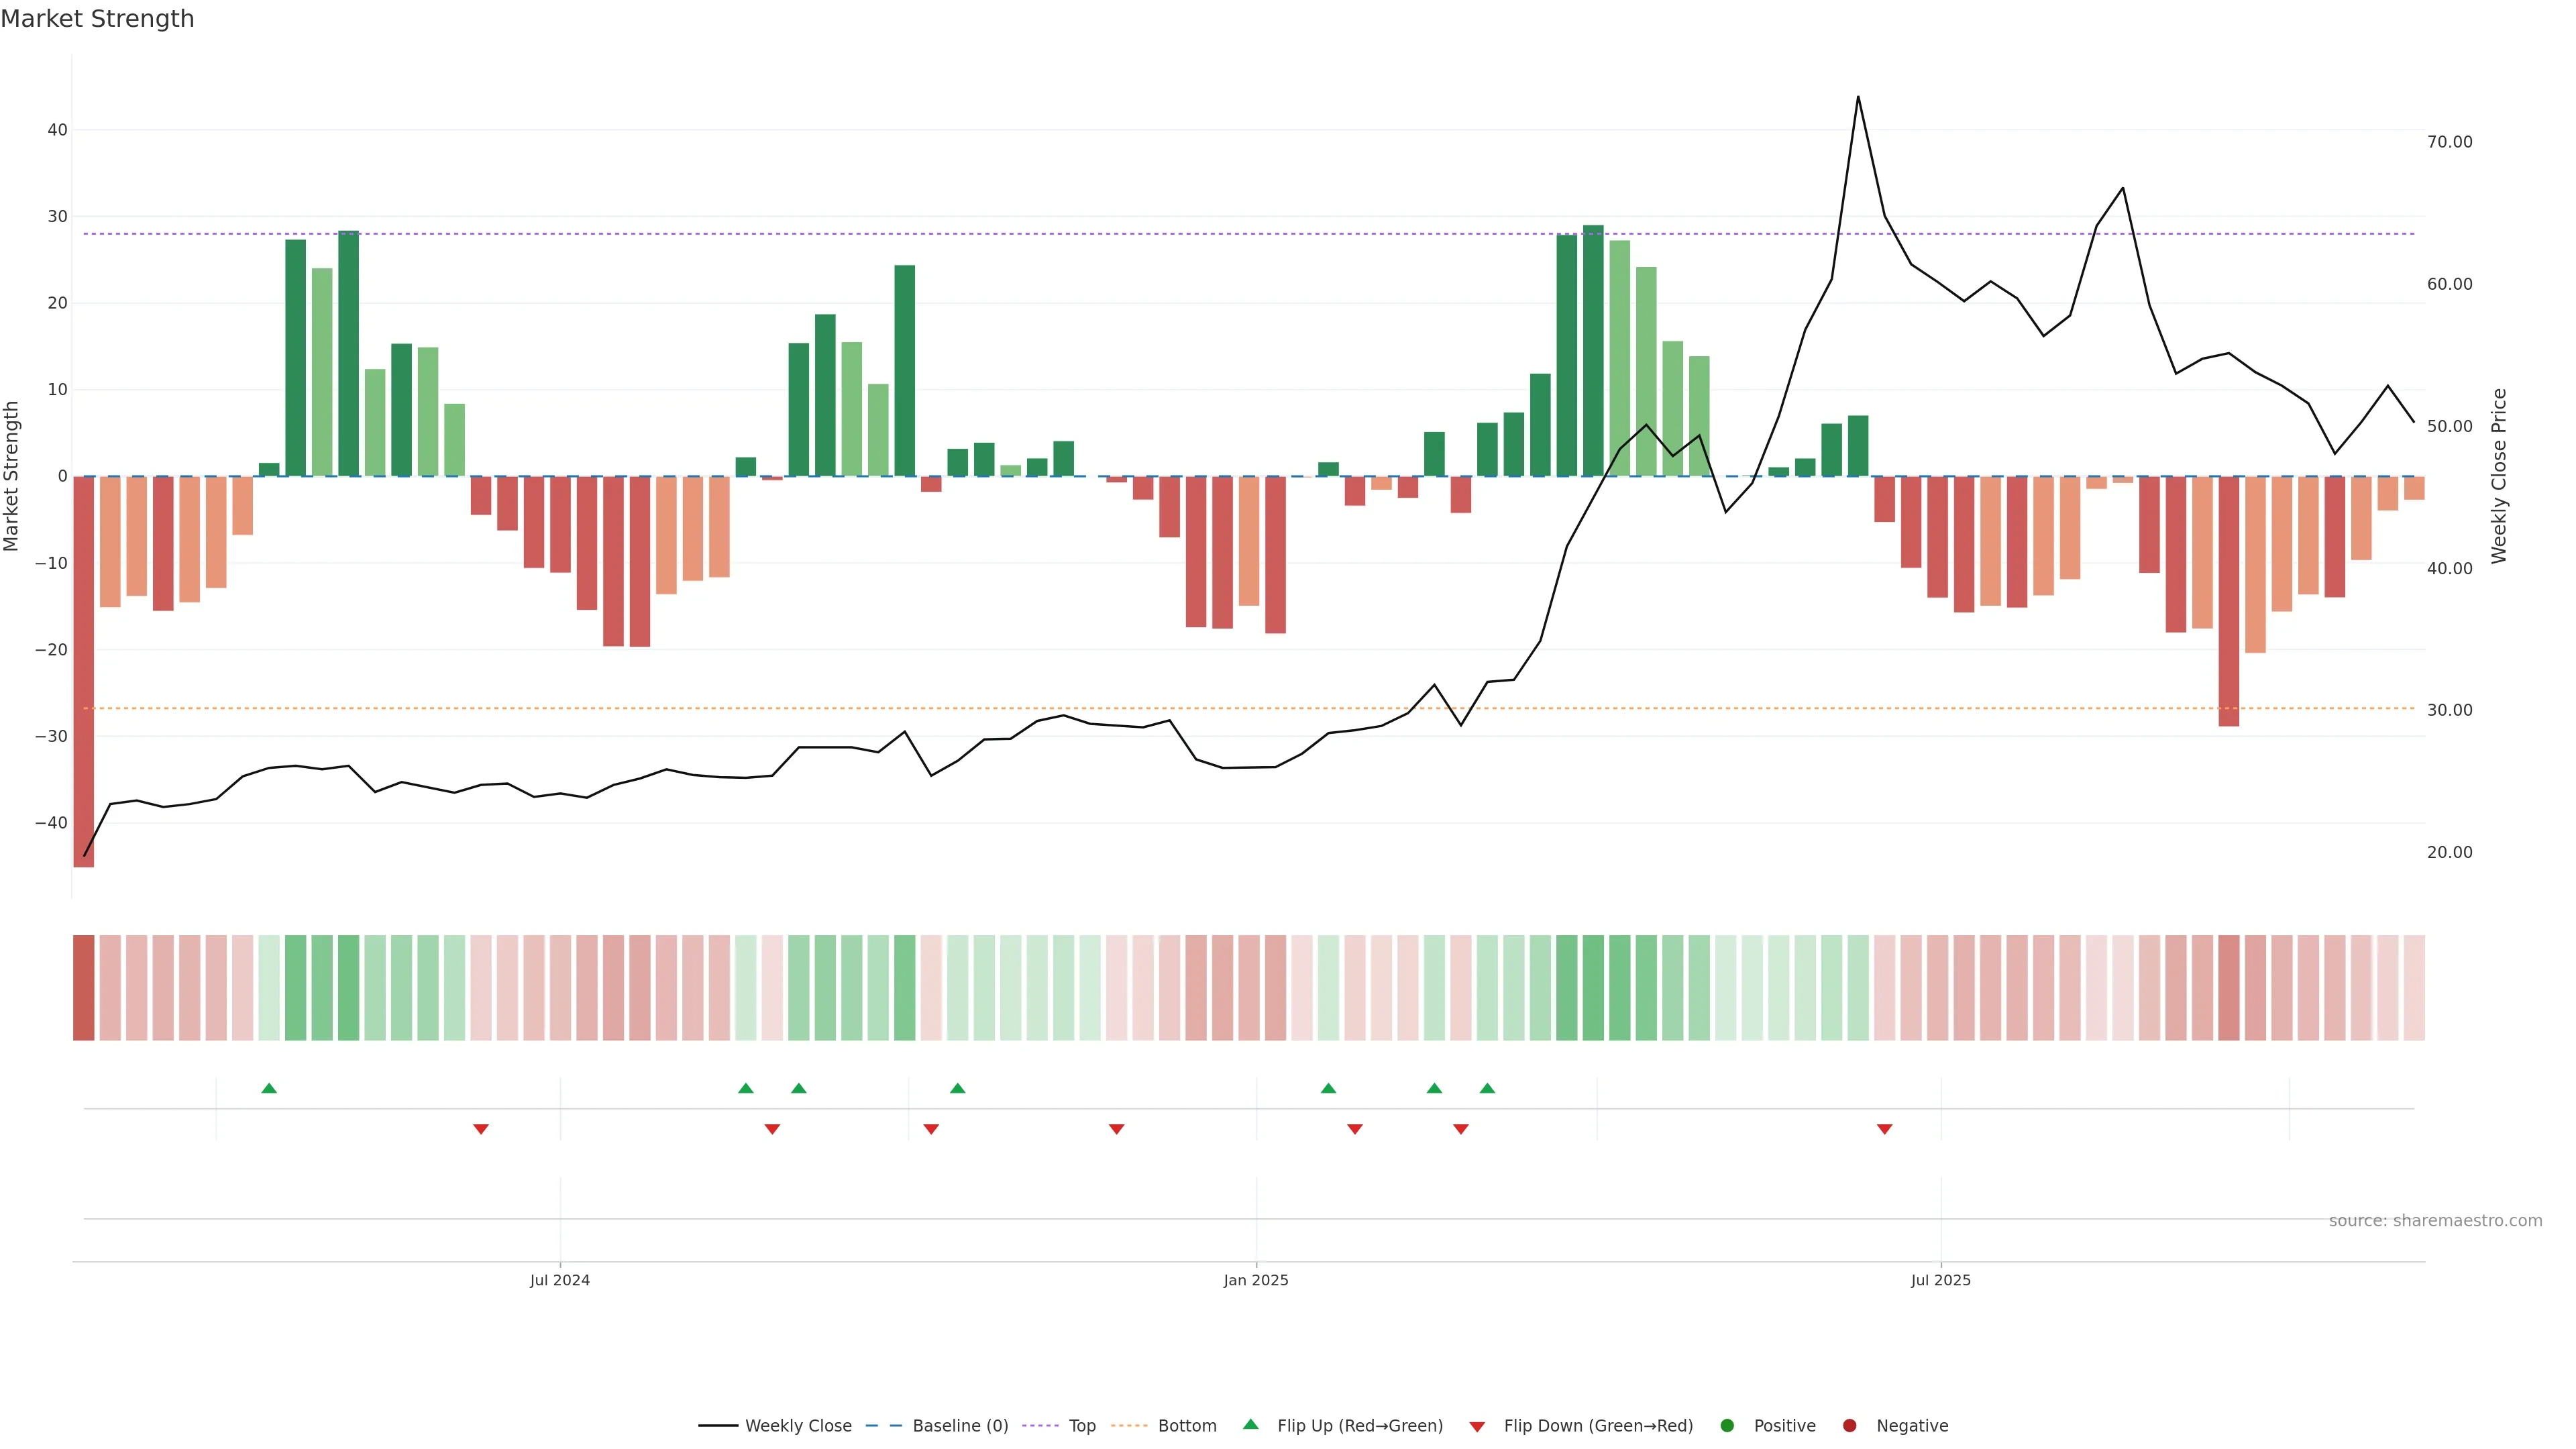Click the Market Strength chart title
Viewport: 2576px width, 1449px height.
tap(97, 19)
